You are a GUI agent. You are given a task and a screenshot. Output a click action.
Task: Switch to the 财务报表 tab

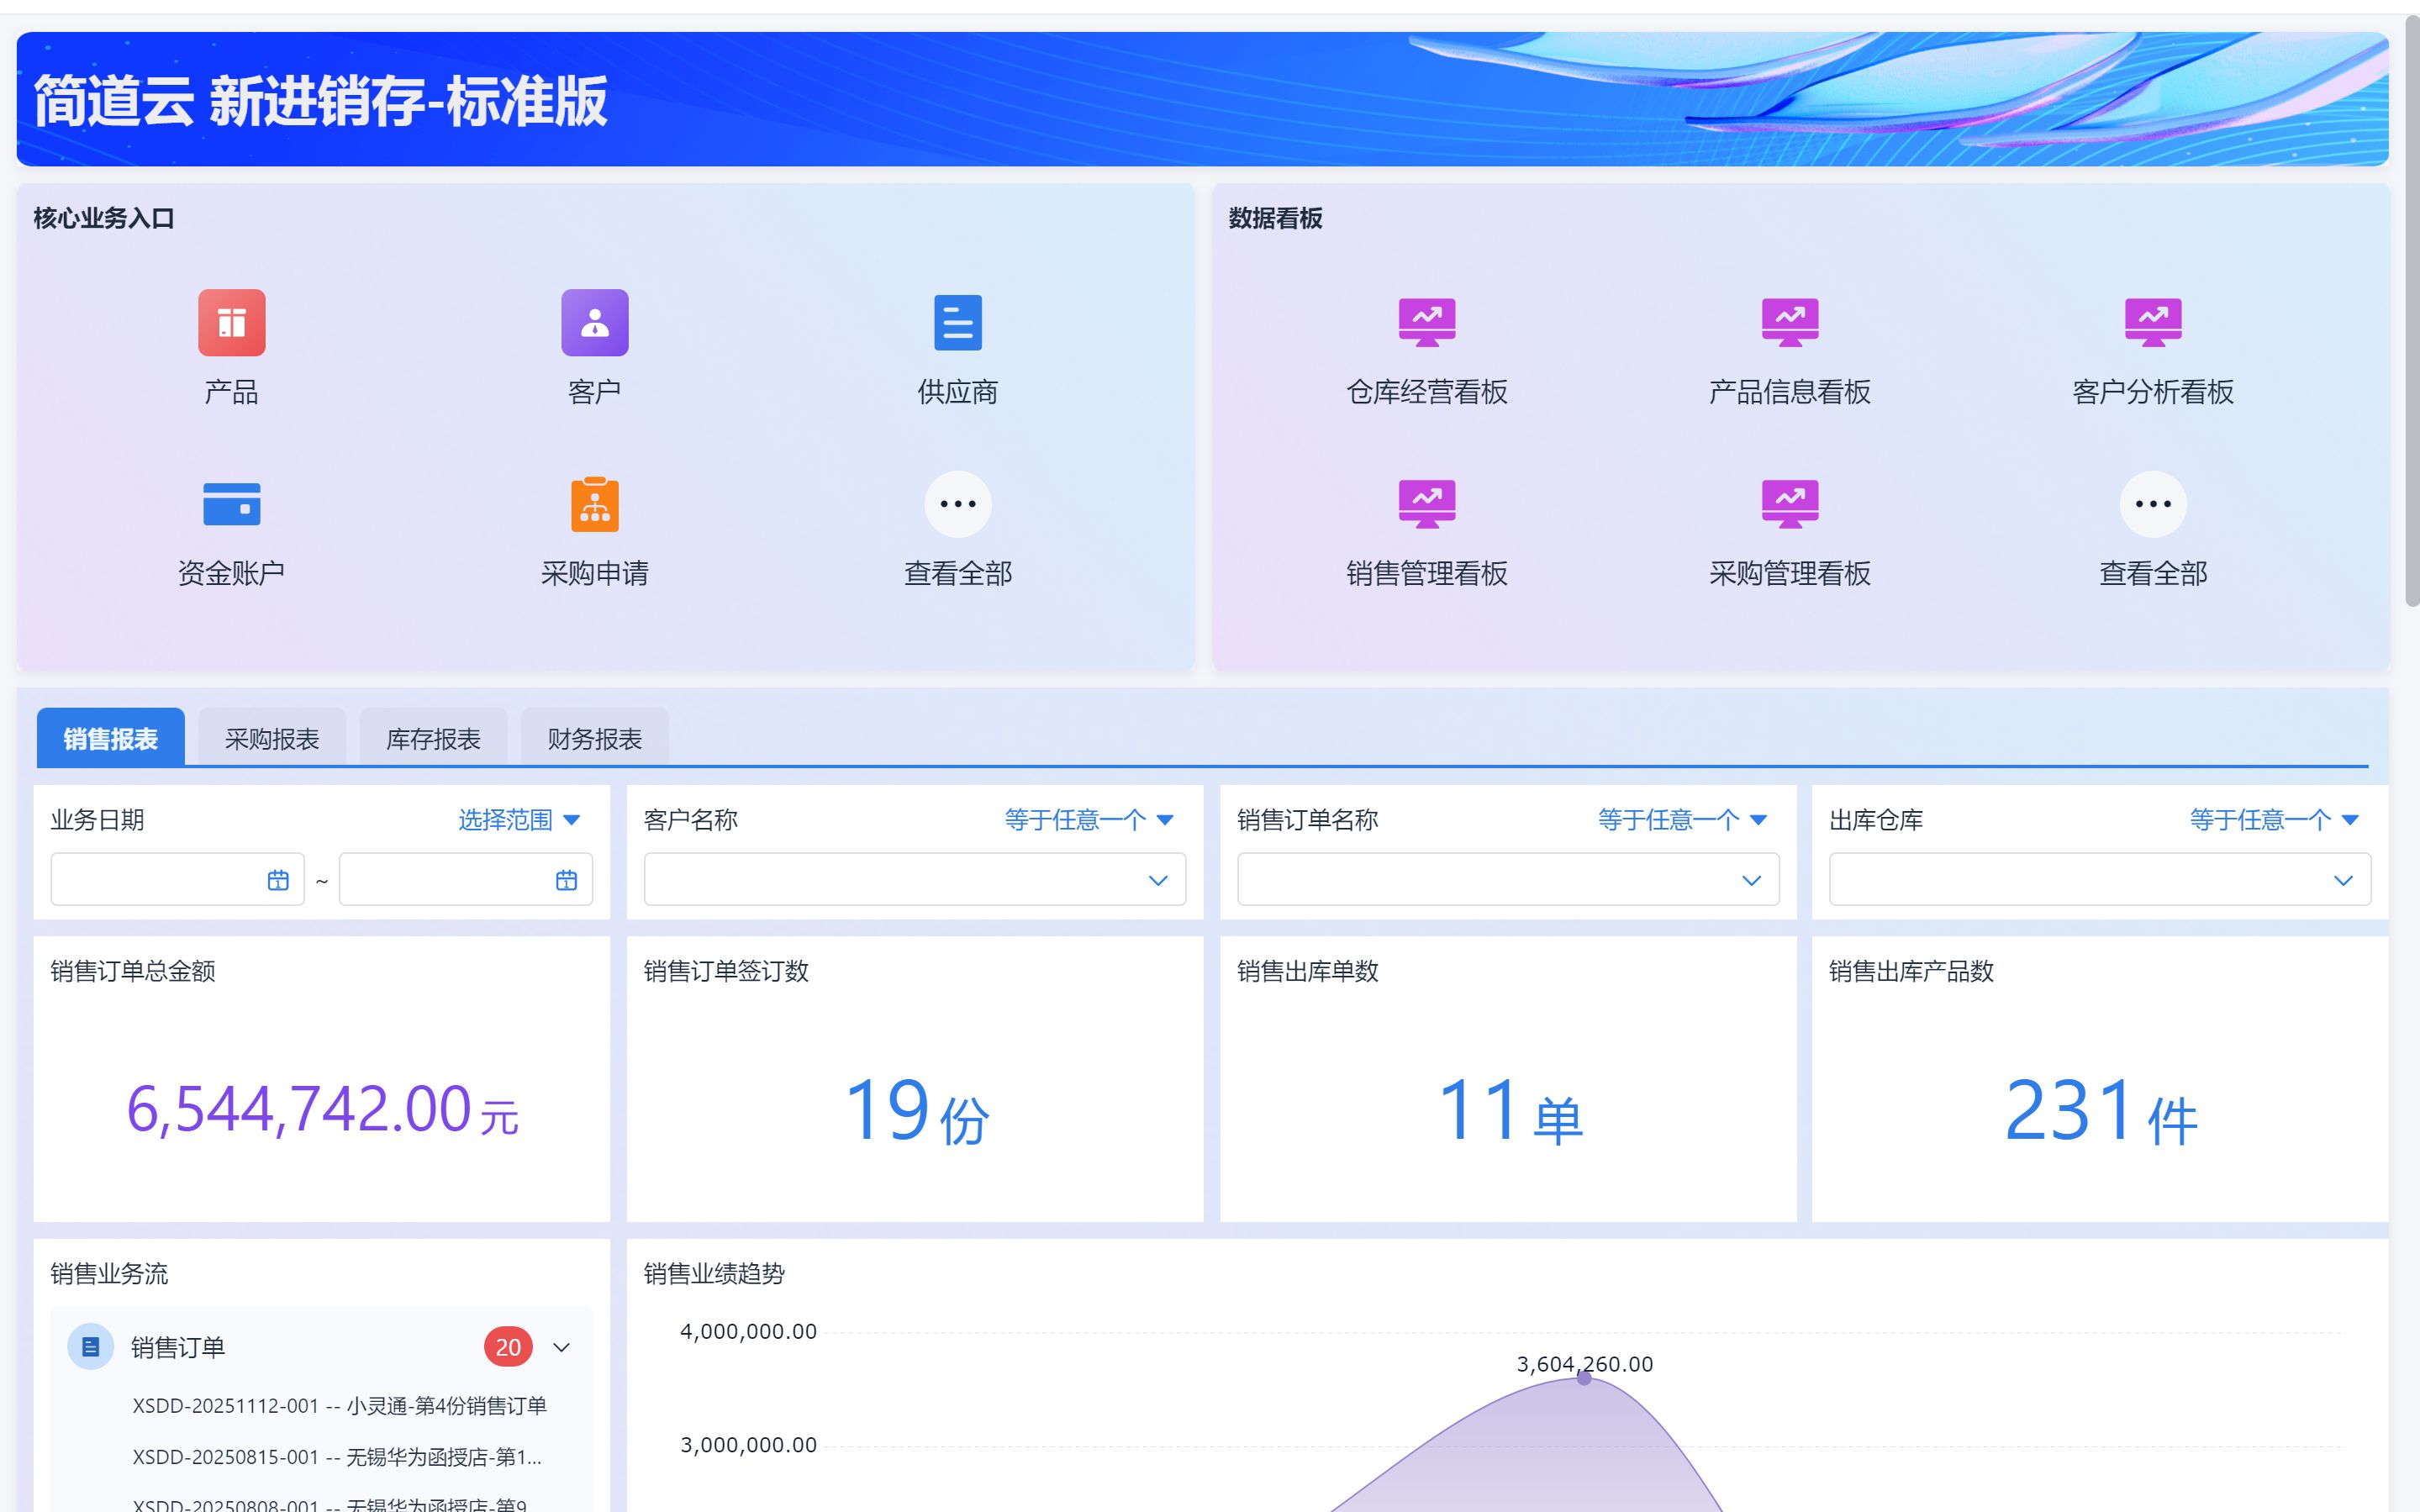[594, 739]
